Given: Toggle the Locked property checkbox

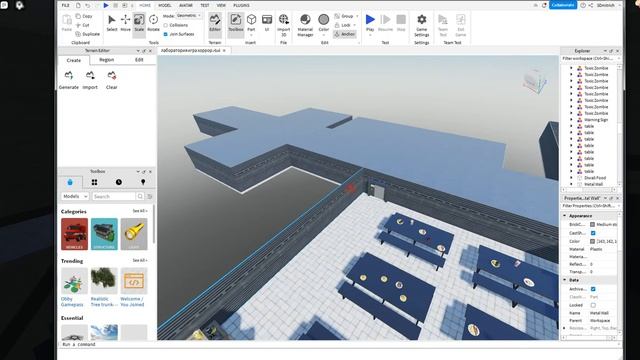Looking at the screenshot, I should coord(593,305).
